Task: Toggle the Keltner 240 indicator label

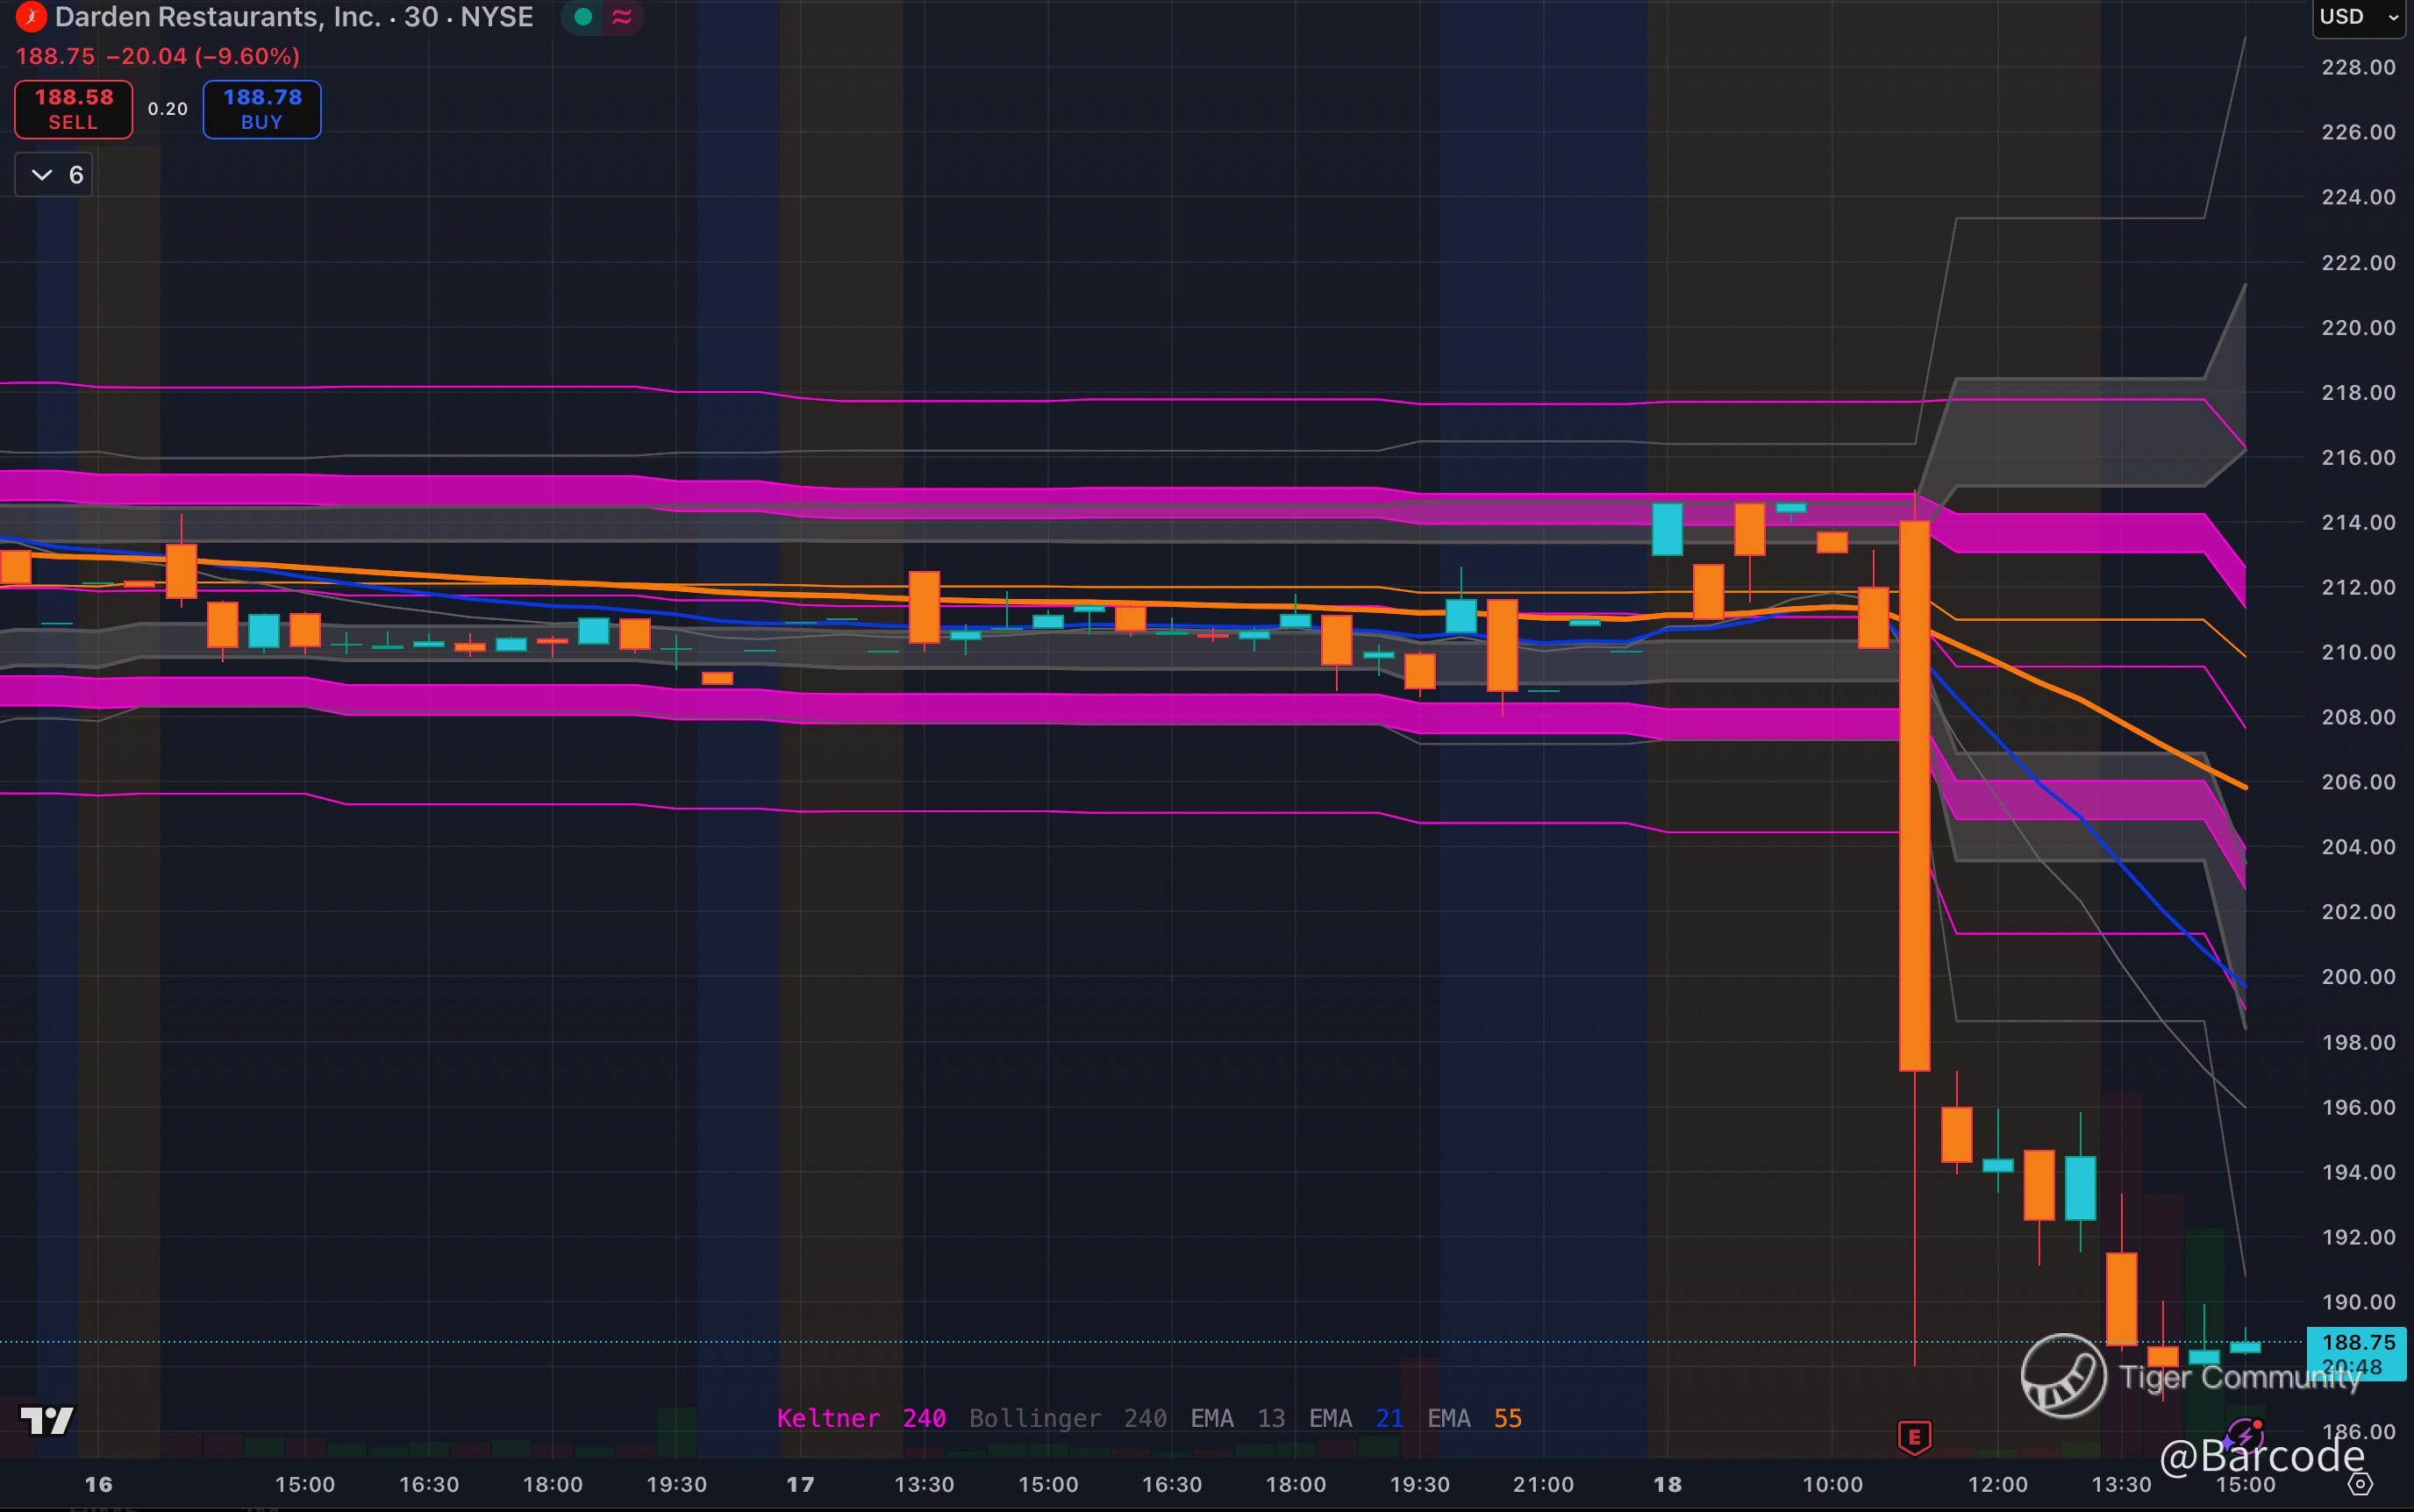Action: 861,1418
